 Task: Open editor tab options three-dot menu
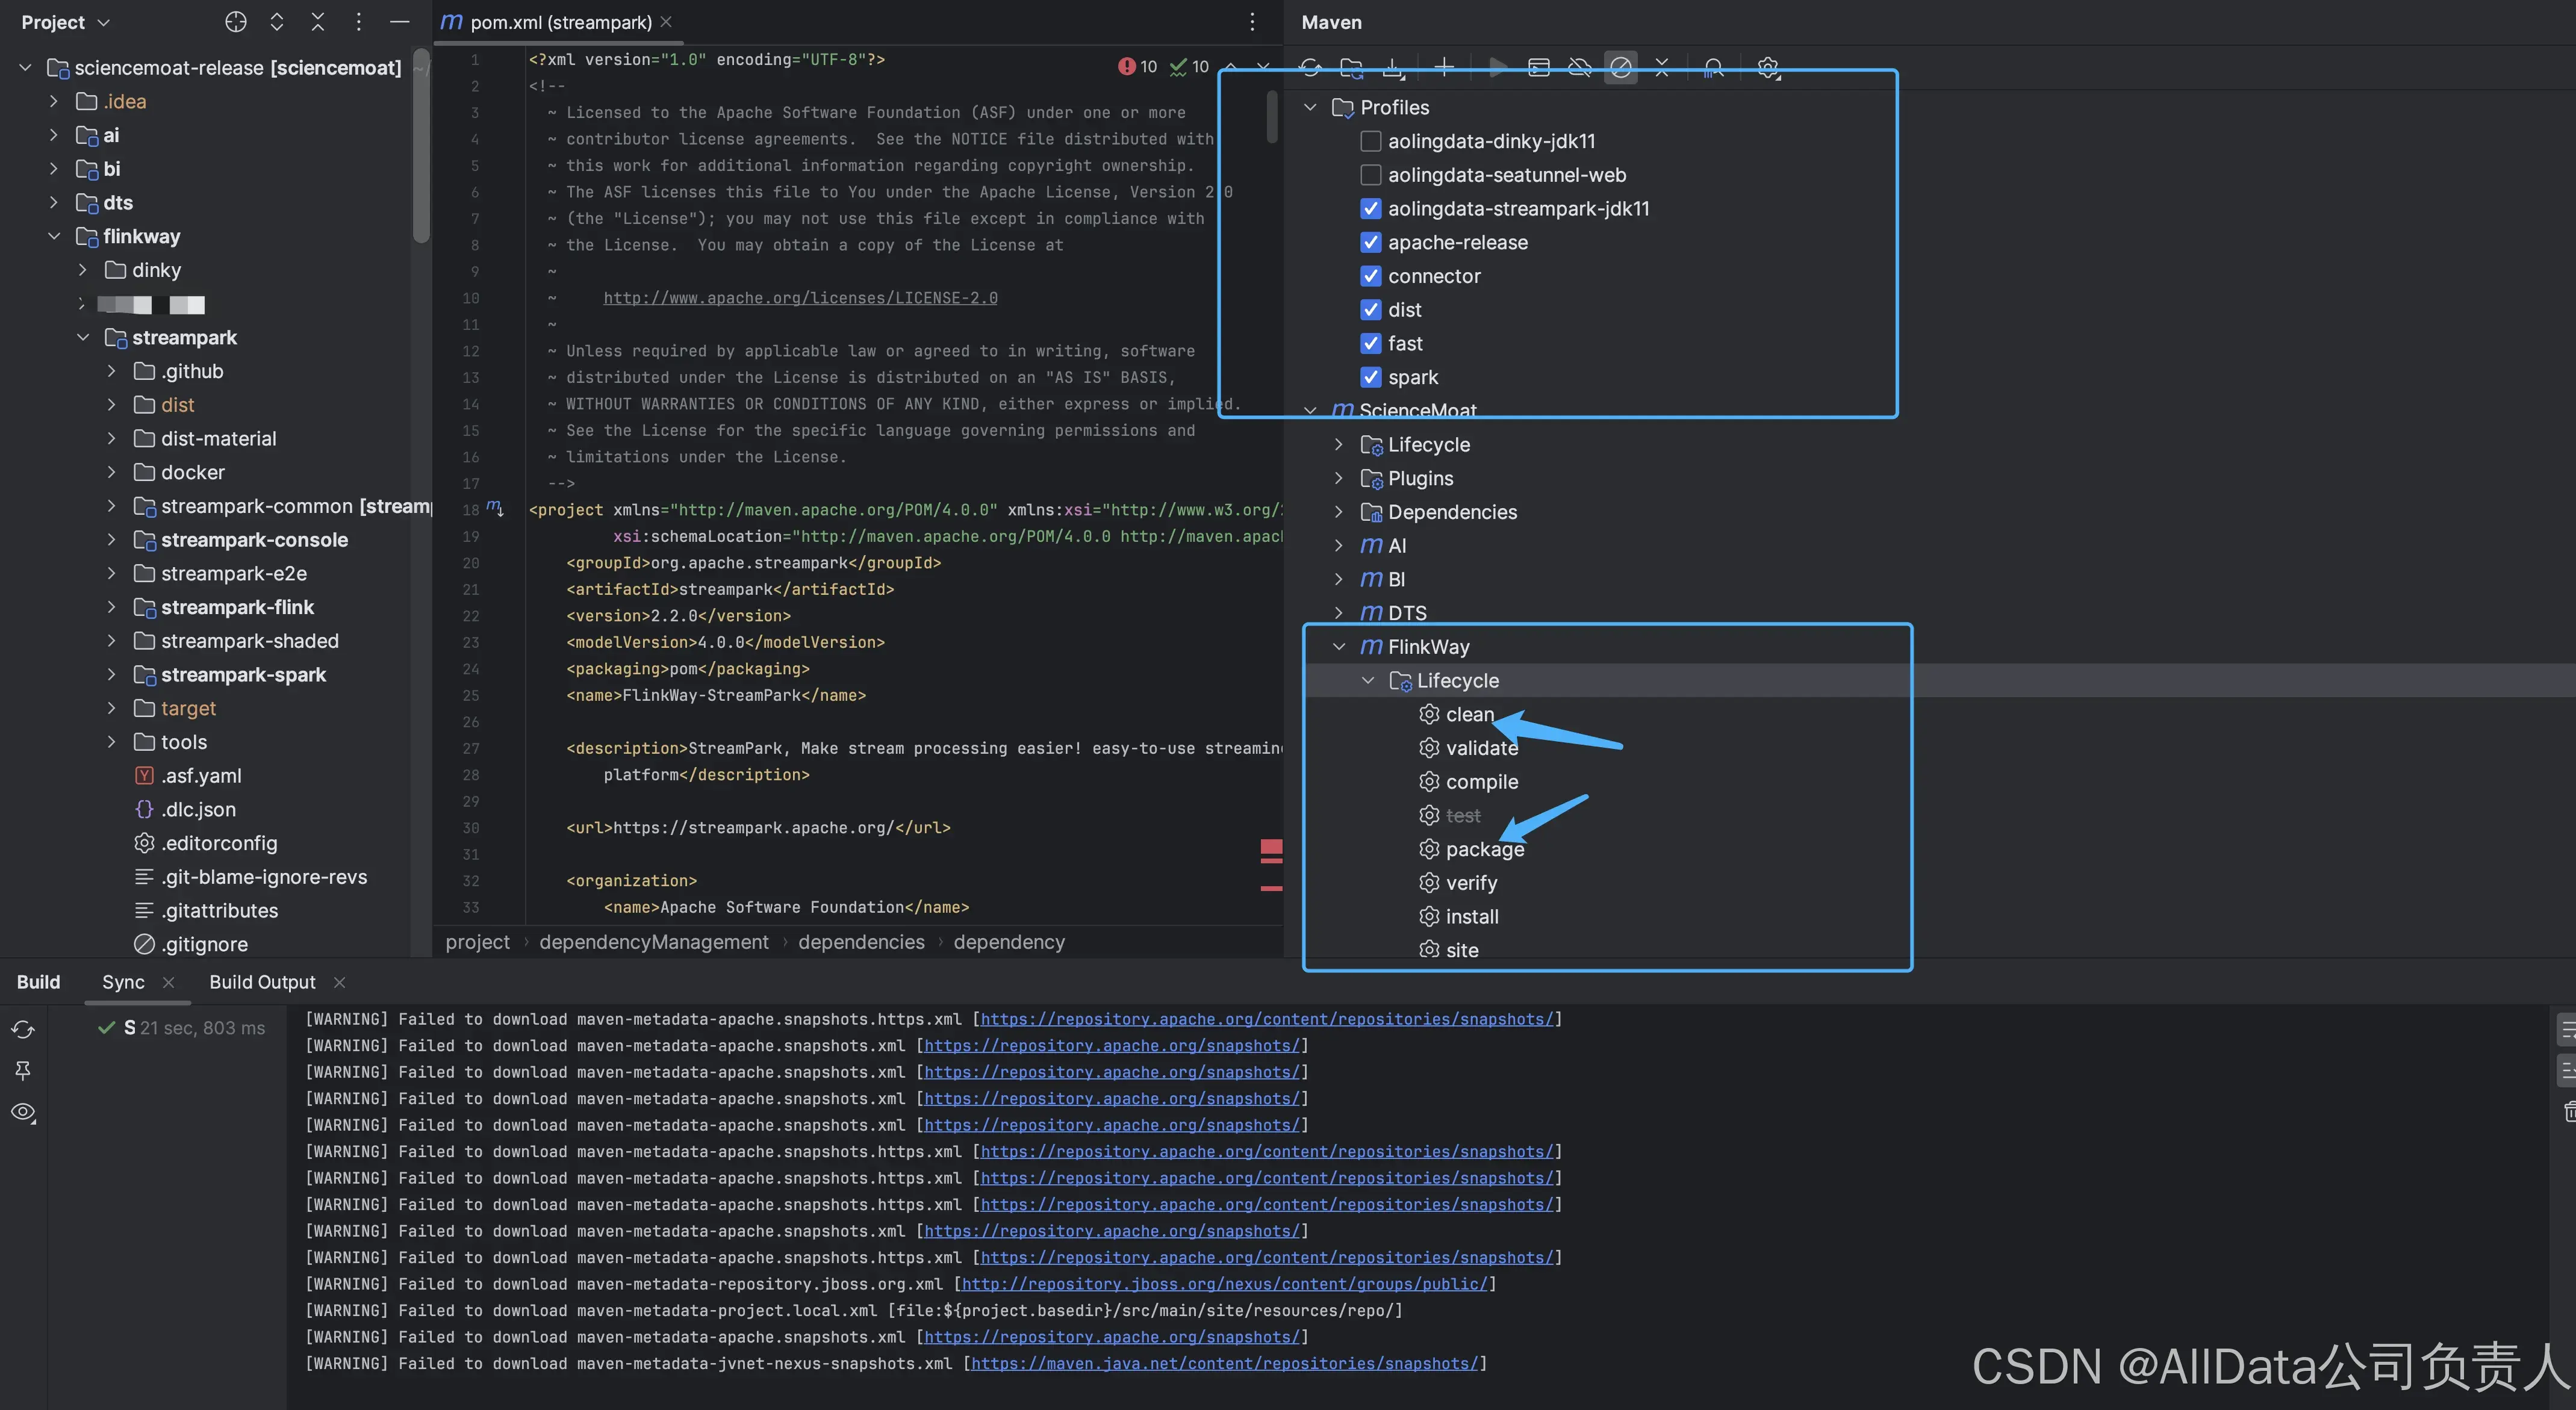pyautogui.click(x=1252, y=22)
